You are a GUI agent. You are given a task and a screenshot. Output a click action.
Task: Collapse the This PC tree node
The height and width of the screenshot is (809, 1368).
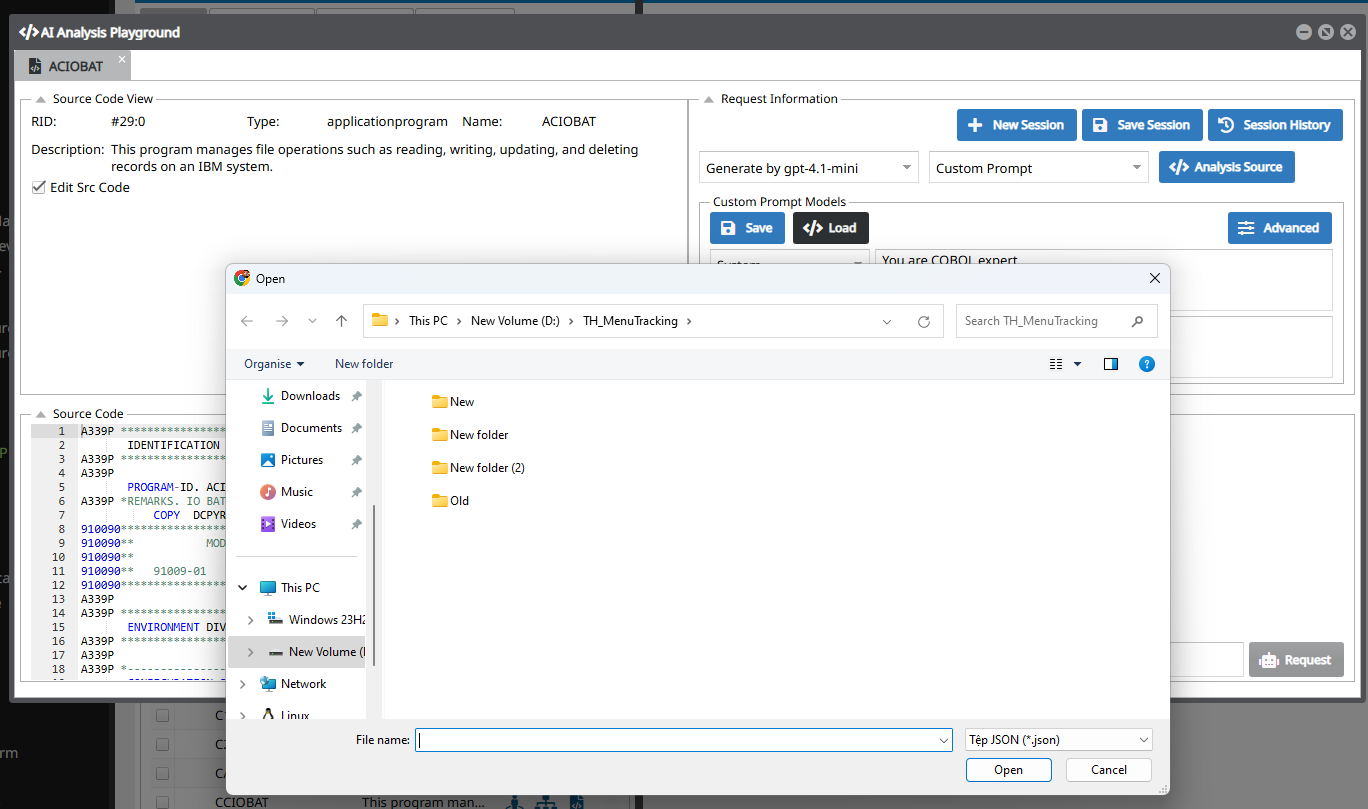(x=243, y=588)
